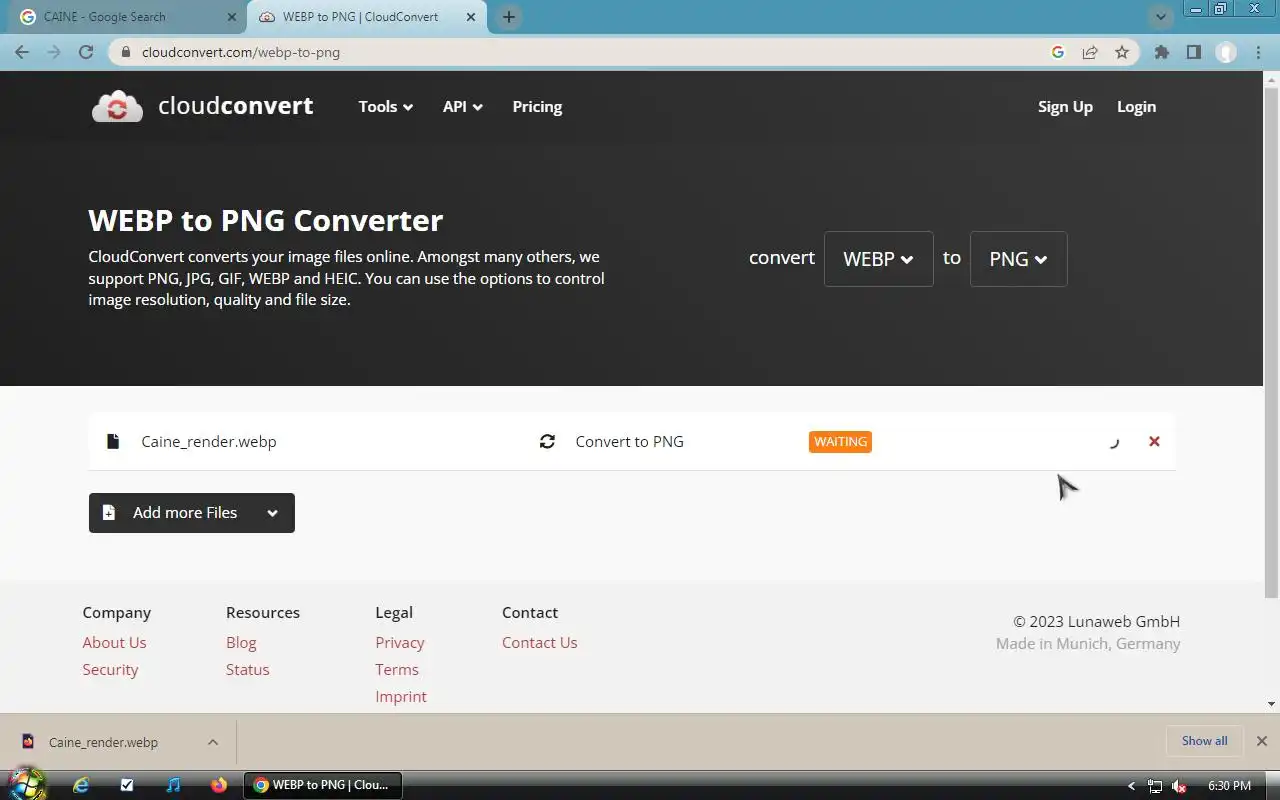This screenshot has width=1280, height=800.
Task: Click the Add more Files button
Action: tap(191, 513)
